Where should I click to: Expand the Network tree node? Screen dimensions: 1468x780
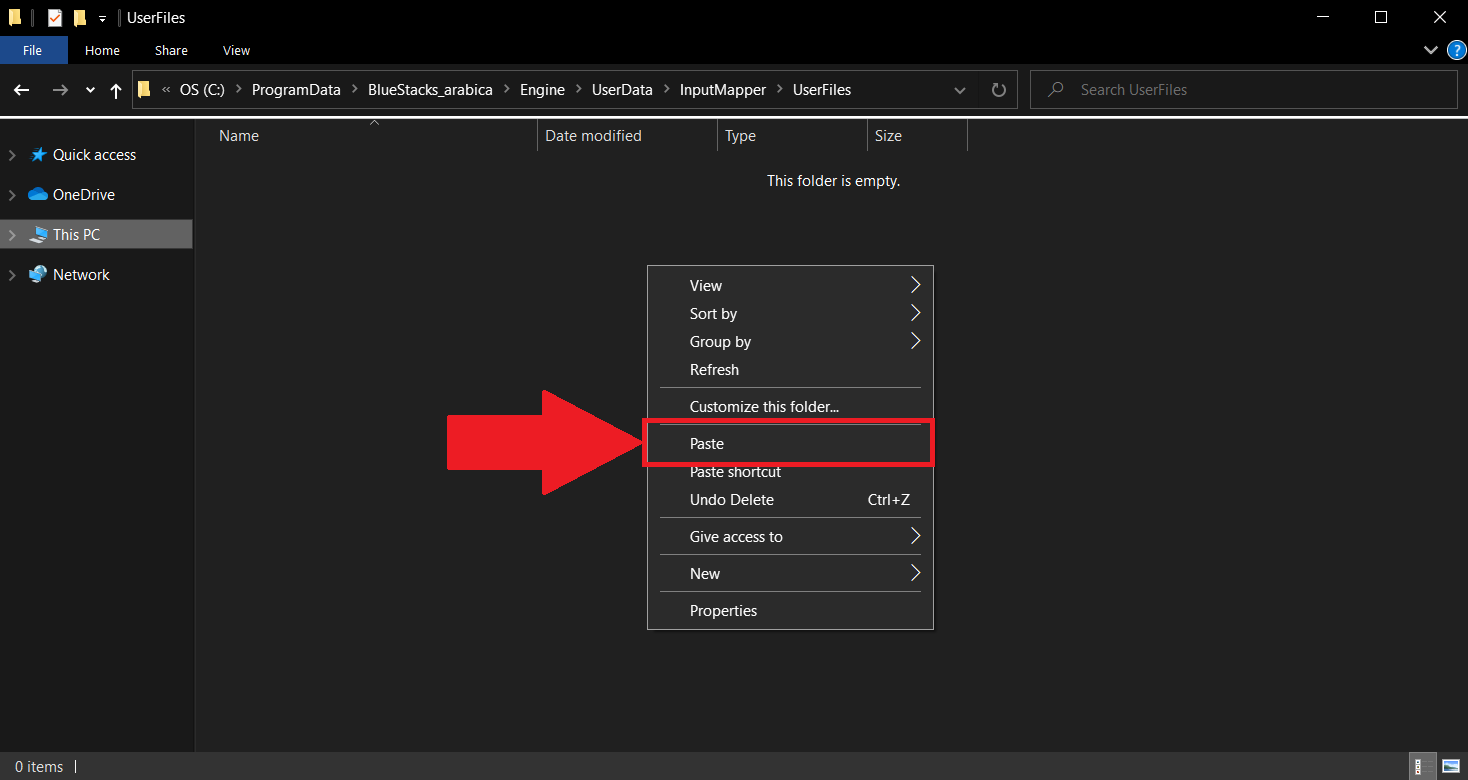(x=12, y=275)
